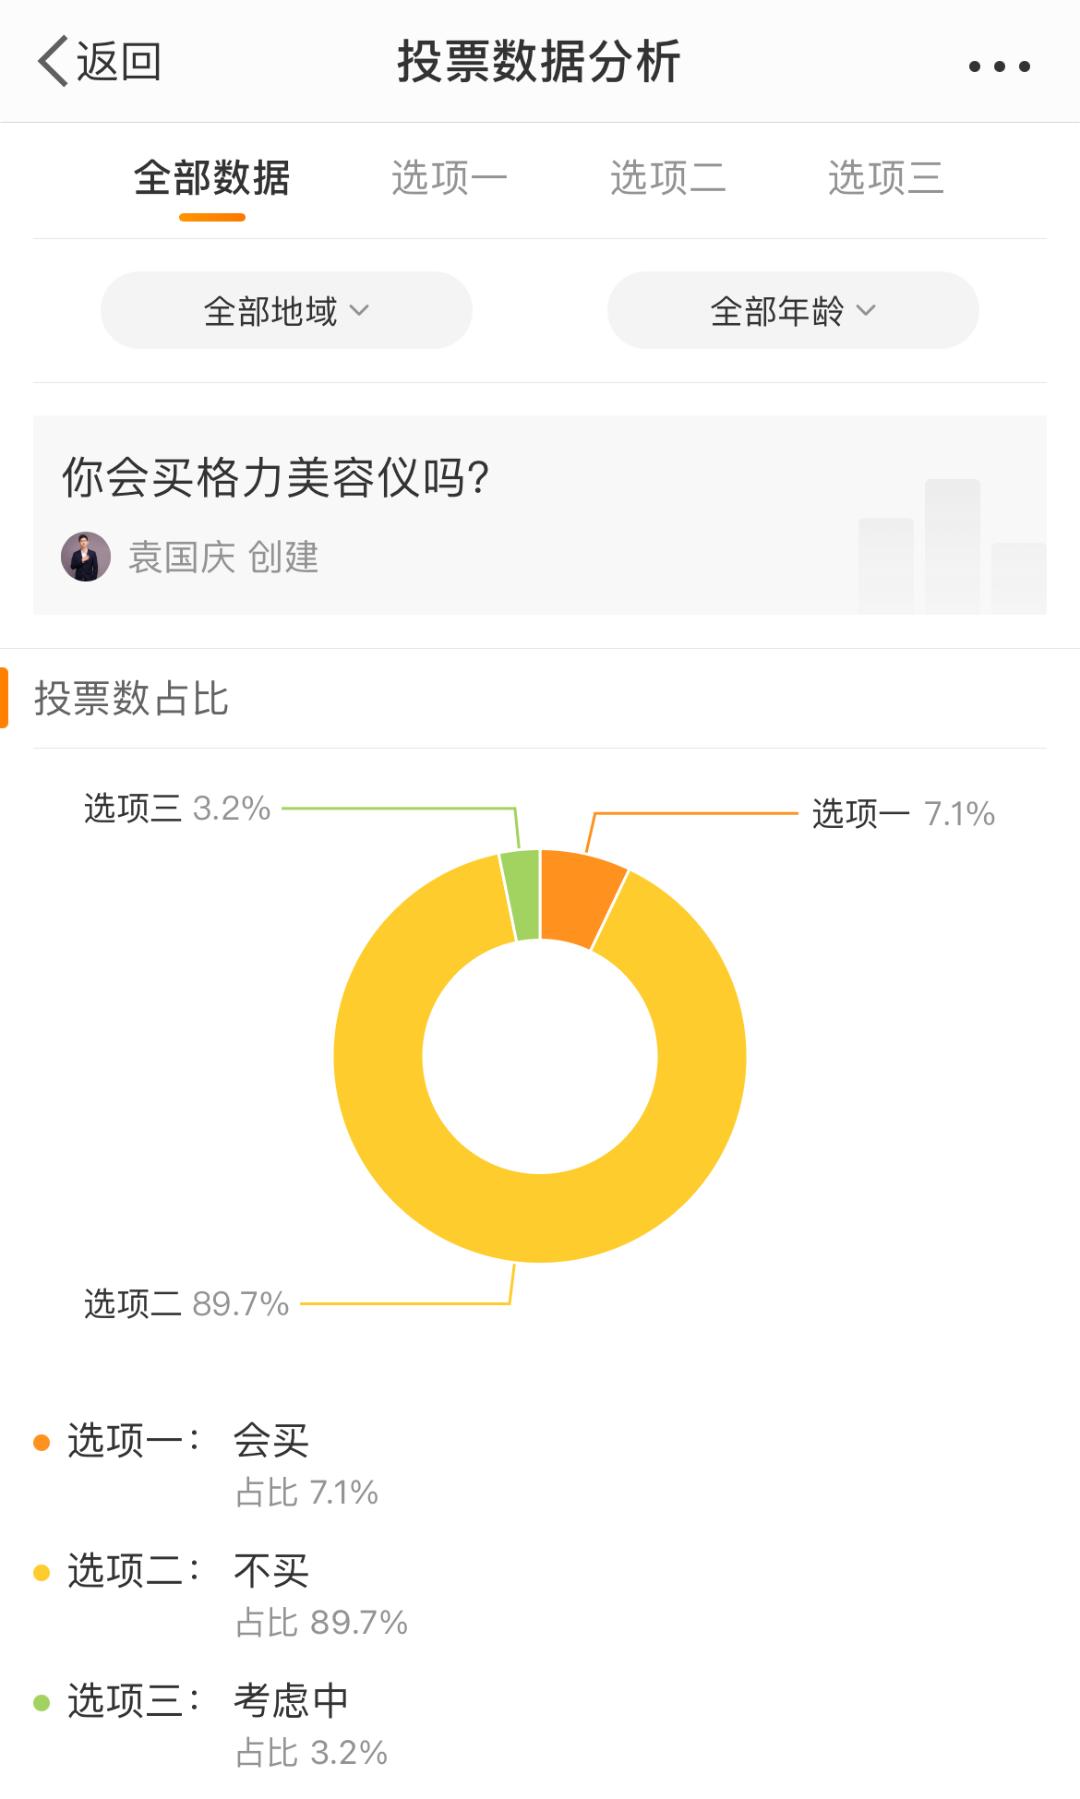The height and width of the screenshot is (1799, 1080).
Task: Click the orange 选项一 donut slice
Action: click(x=580, y=896)
